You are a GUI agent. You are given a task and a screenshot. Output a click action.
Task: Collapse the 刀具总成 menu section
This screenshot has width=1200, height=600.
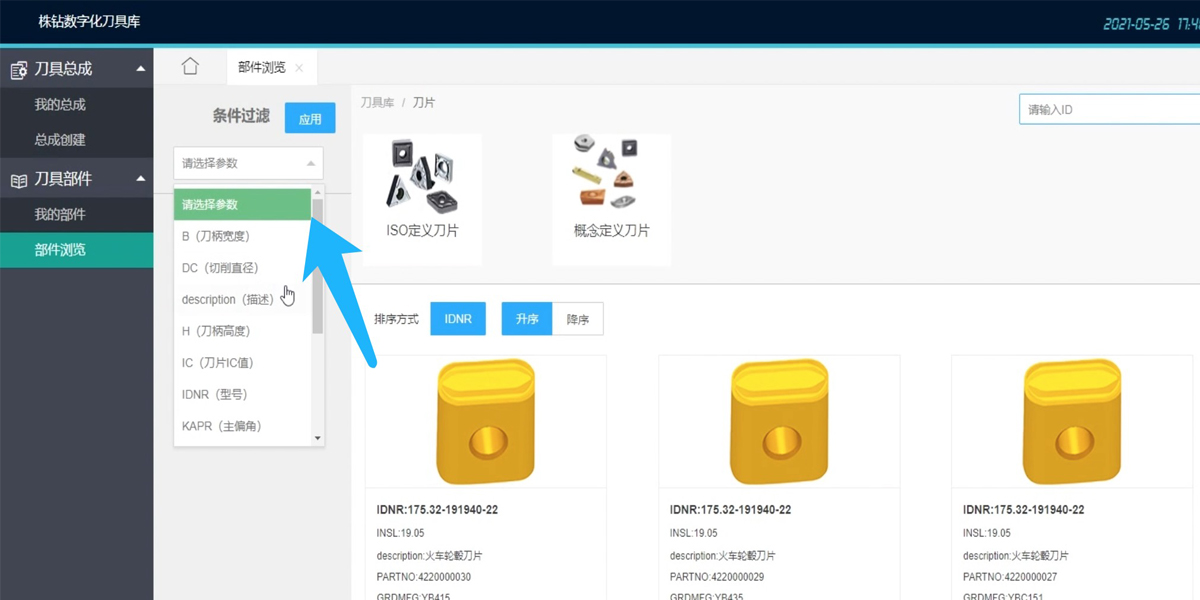point(140,69)
